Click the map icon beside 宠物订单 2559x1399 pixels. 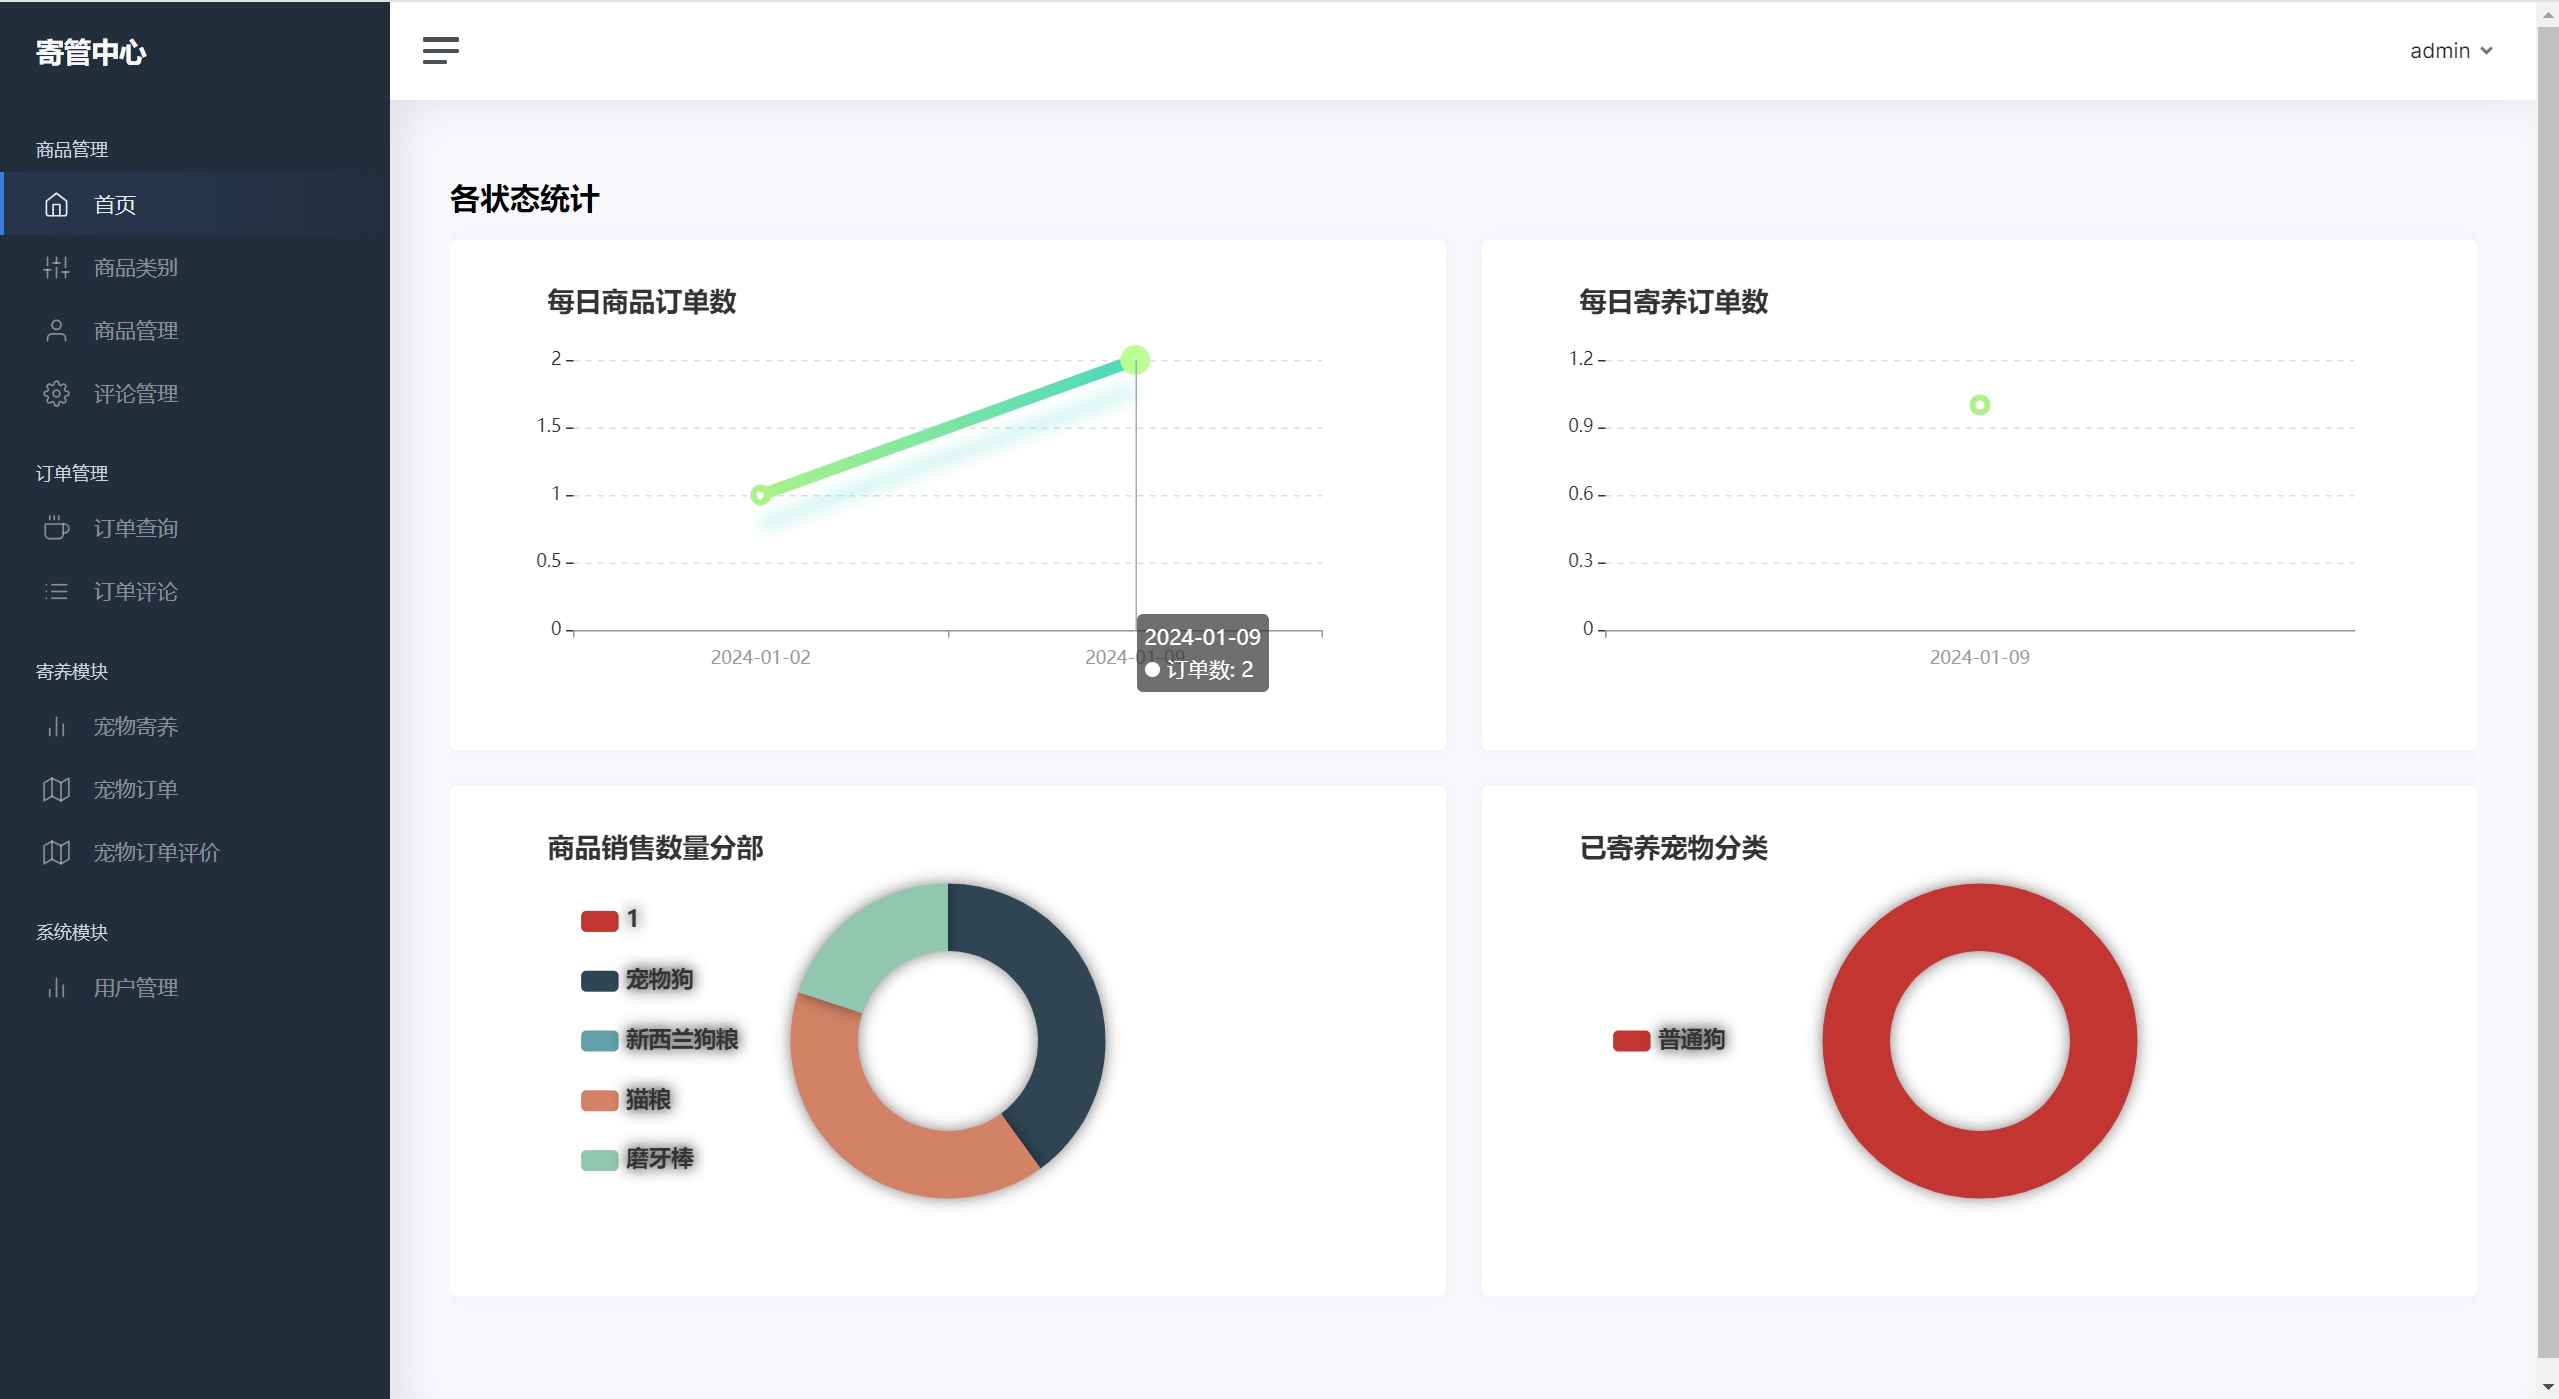(x=56, y=790)
